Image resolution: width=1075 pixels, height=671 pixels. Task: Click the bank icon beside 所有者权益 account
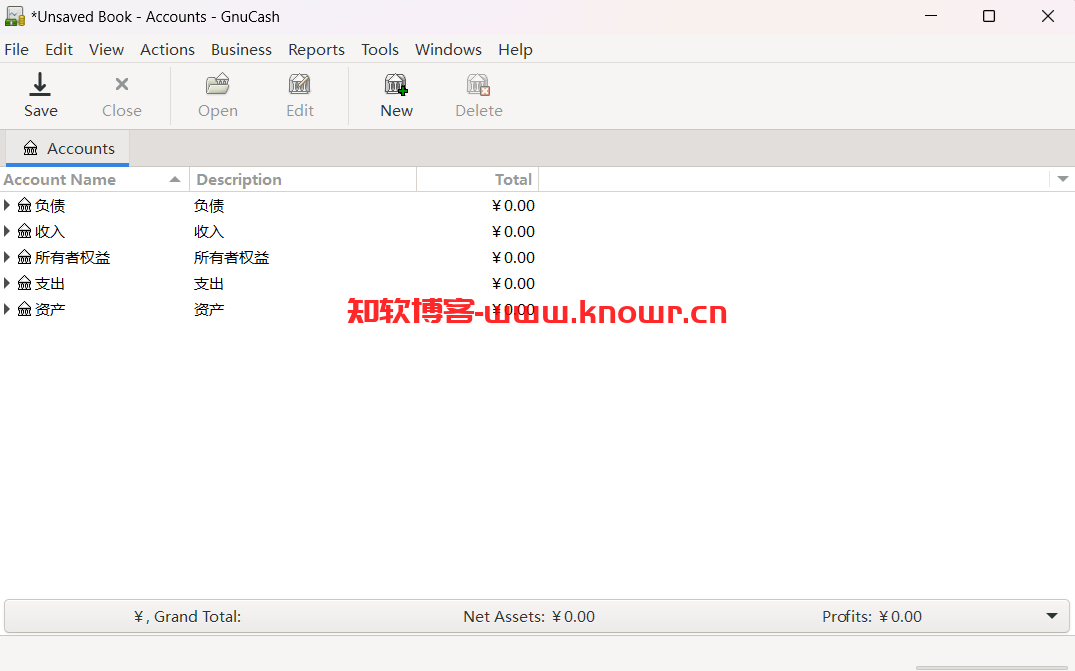point(25,257)
